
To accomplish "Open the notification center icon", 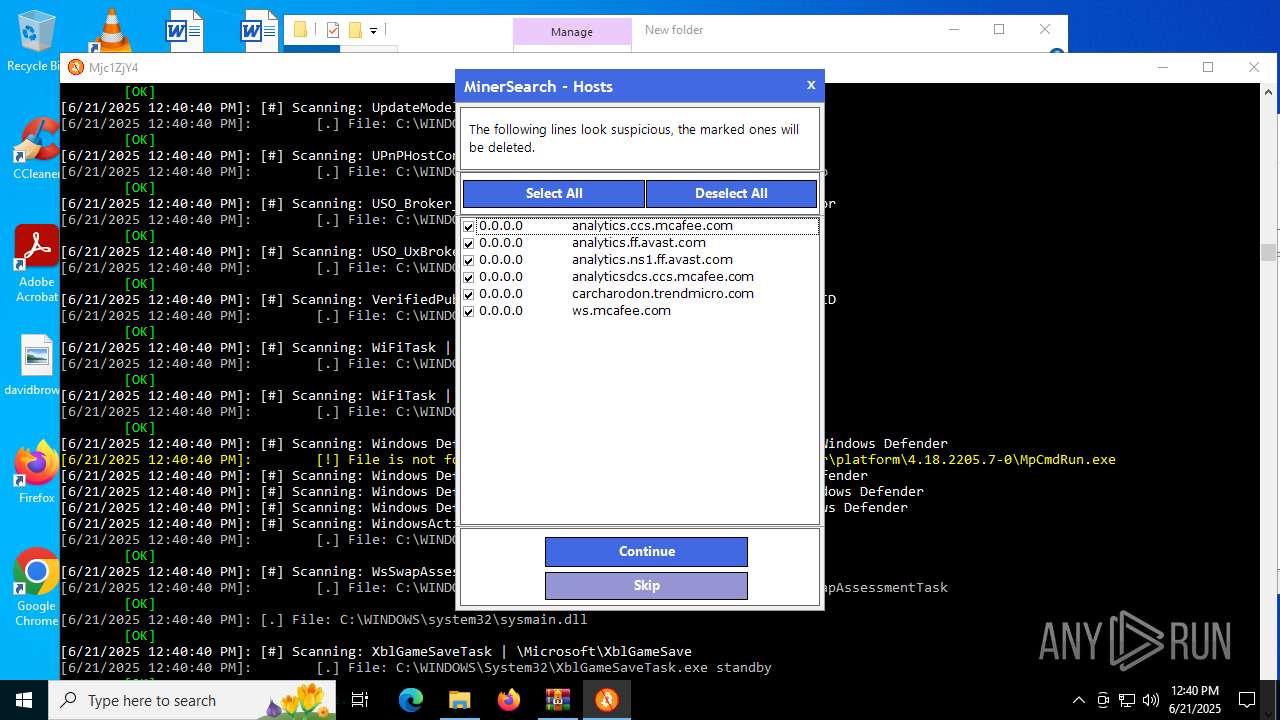I will point(1247,700).
